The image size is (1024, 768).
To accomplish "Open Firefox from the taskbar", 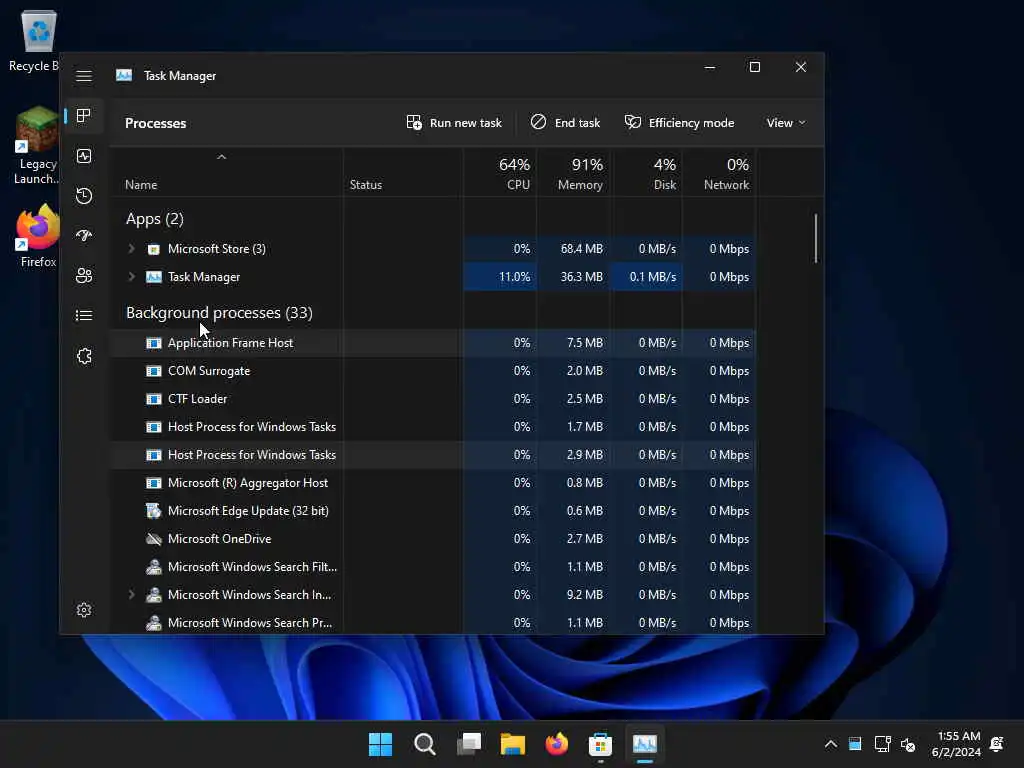I will pyautogui.click(x=556, y=744).
